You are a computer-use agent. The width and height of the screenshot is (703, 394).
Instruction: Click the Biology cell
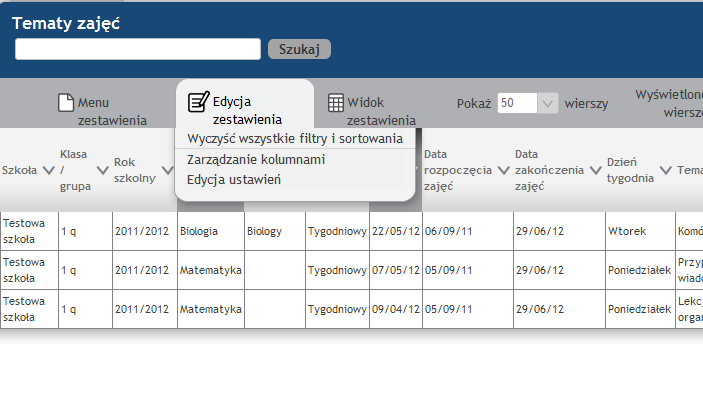tap(275, 231)
